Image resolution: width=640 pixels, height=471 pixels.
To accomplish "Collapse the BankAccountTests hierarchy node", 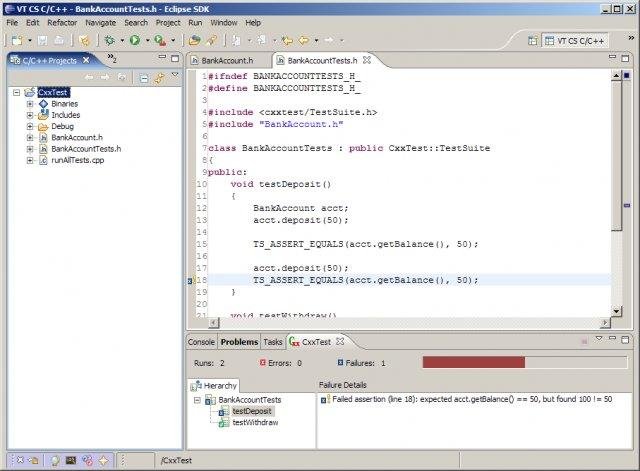I will tap(197, 400).
